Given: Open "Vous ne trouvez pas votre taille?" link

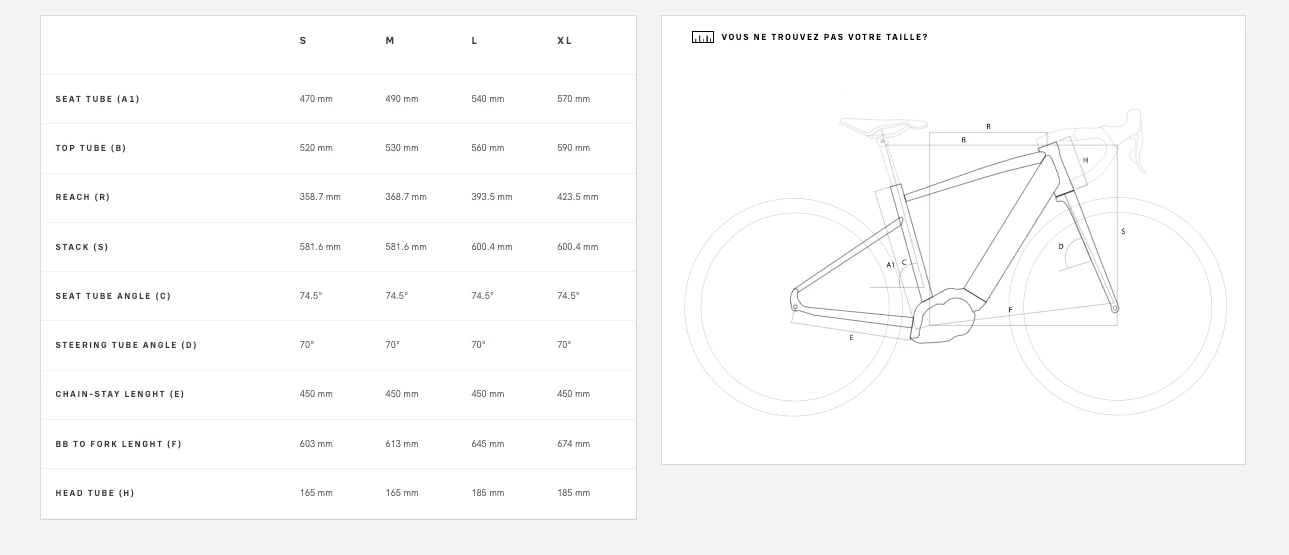Looking at the screenshot, I should [x=824, y=37].
